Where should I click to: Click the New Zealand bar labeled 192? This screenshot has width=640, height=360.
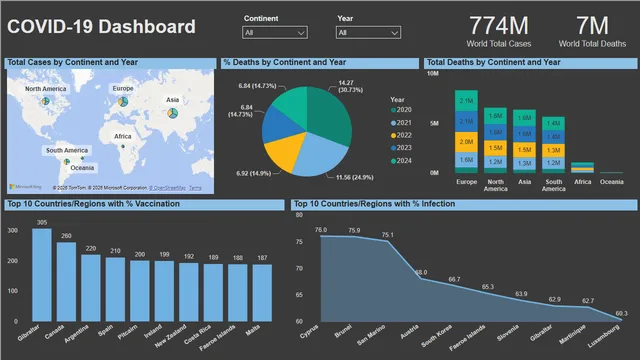point(189,292)
